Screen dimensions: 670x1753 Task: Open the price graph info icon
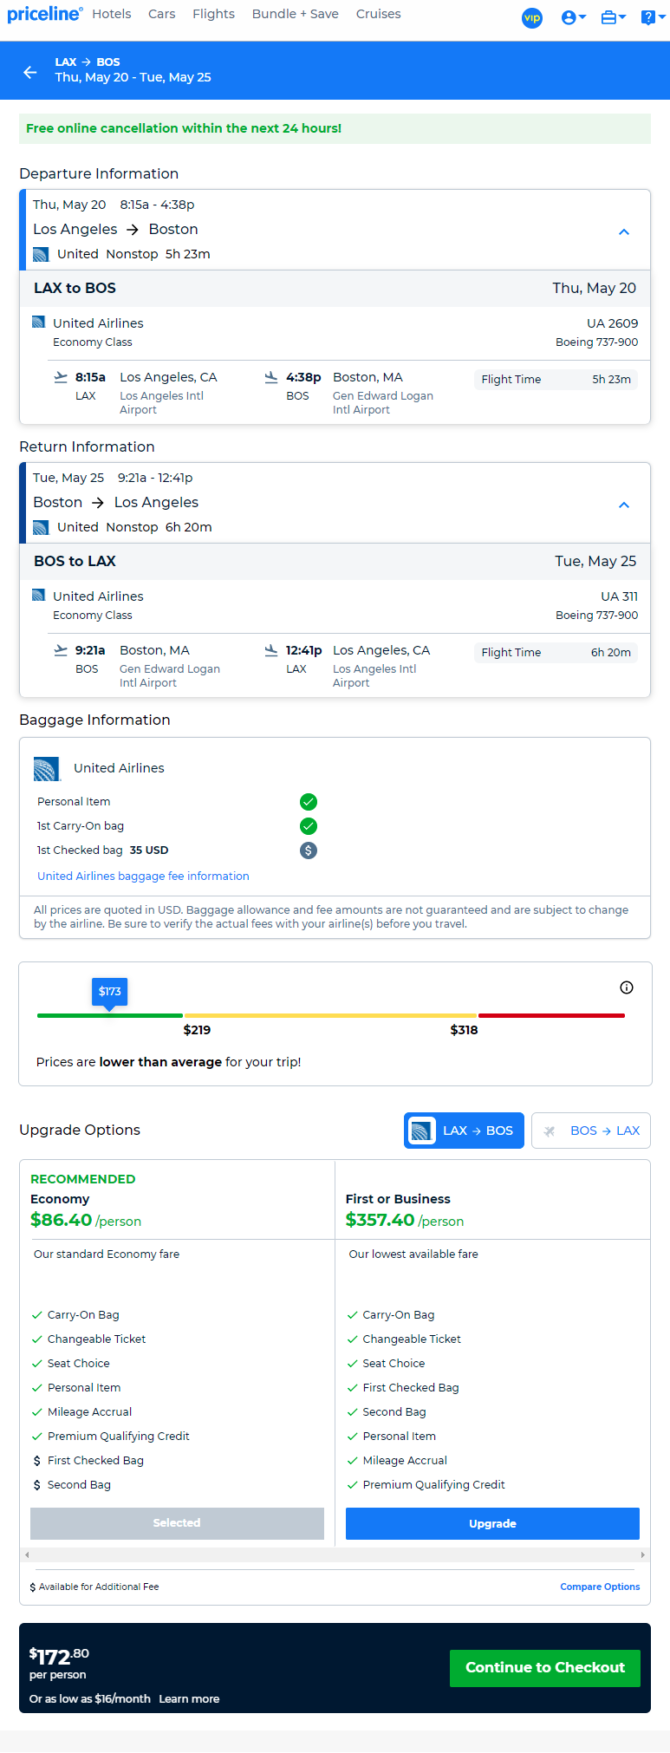[627, 987]
